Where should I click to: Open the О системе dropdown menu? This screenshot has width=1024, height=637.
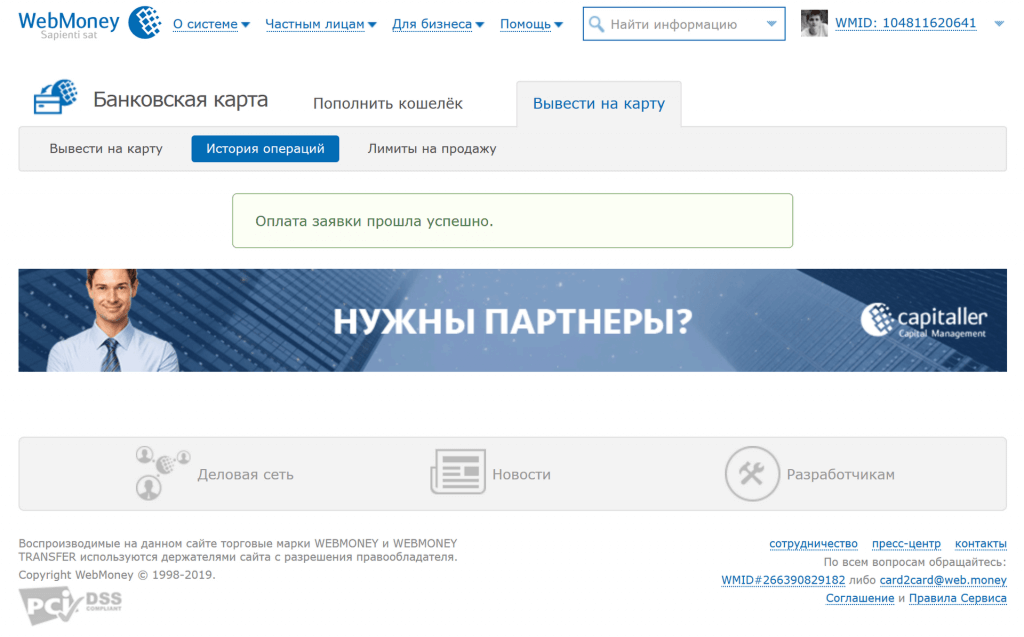pyautogui.click(x=211, y=24)
